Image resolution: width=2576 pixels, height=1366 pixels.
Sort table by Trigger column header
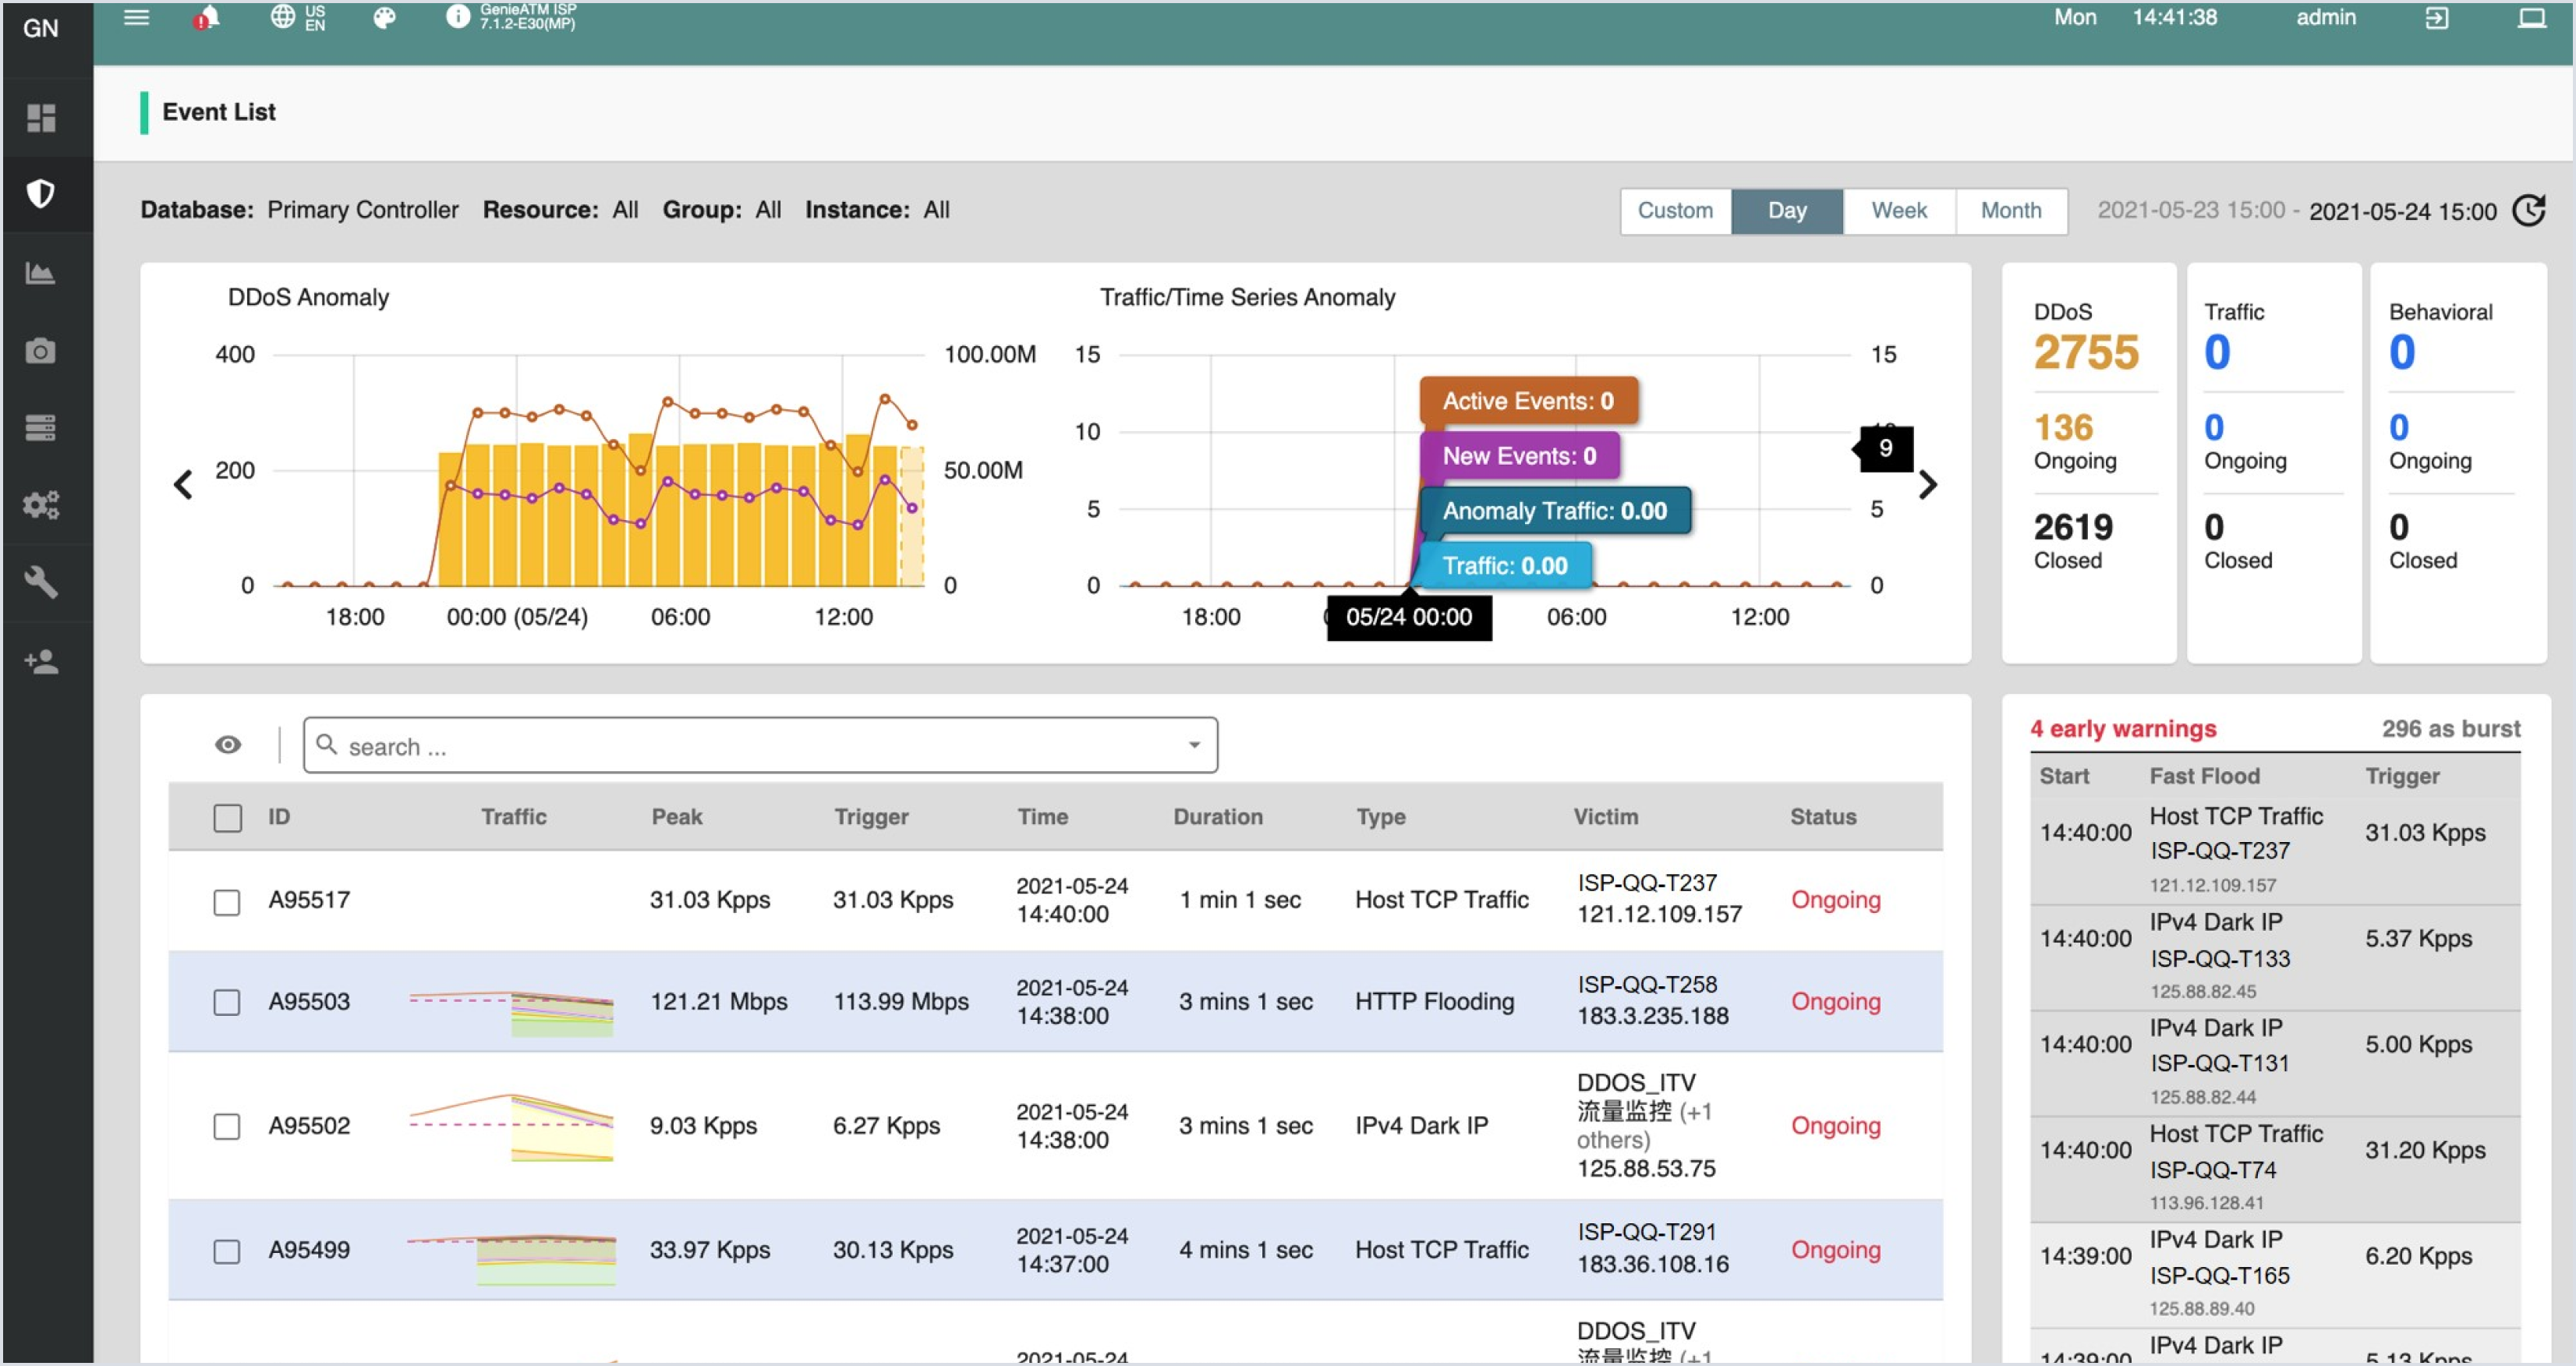coord(871,817)
